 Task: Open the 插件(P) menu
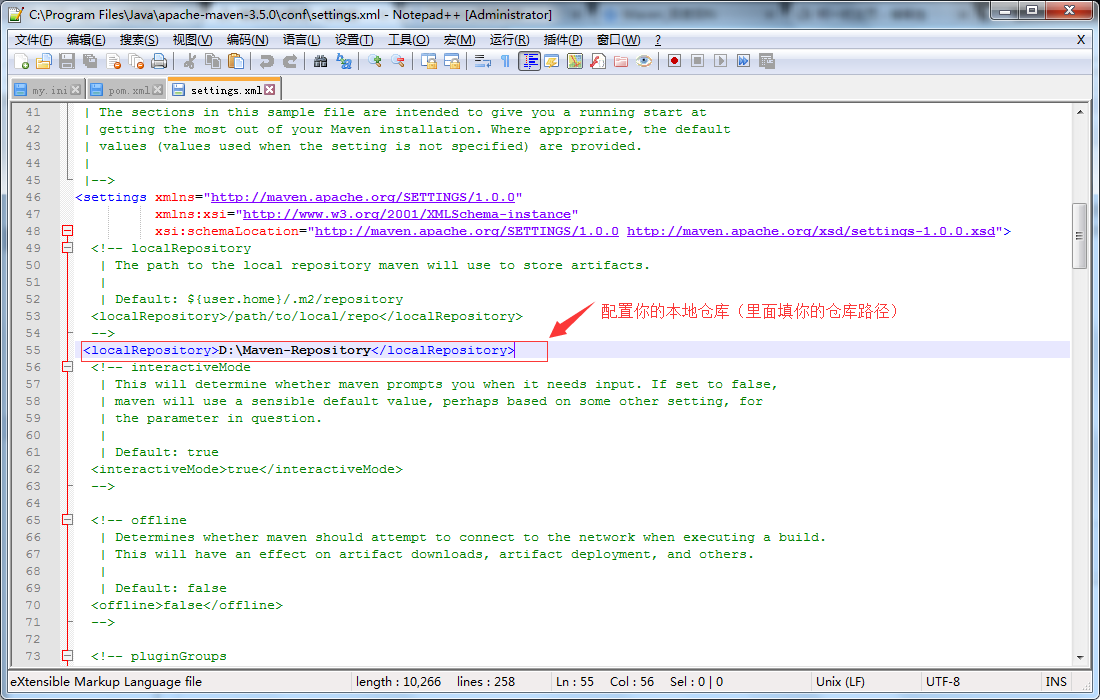[563, 40]
